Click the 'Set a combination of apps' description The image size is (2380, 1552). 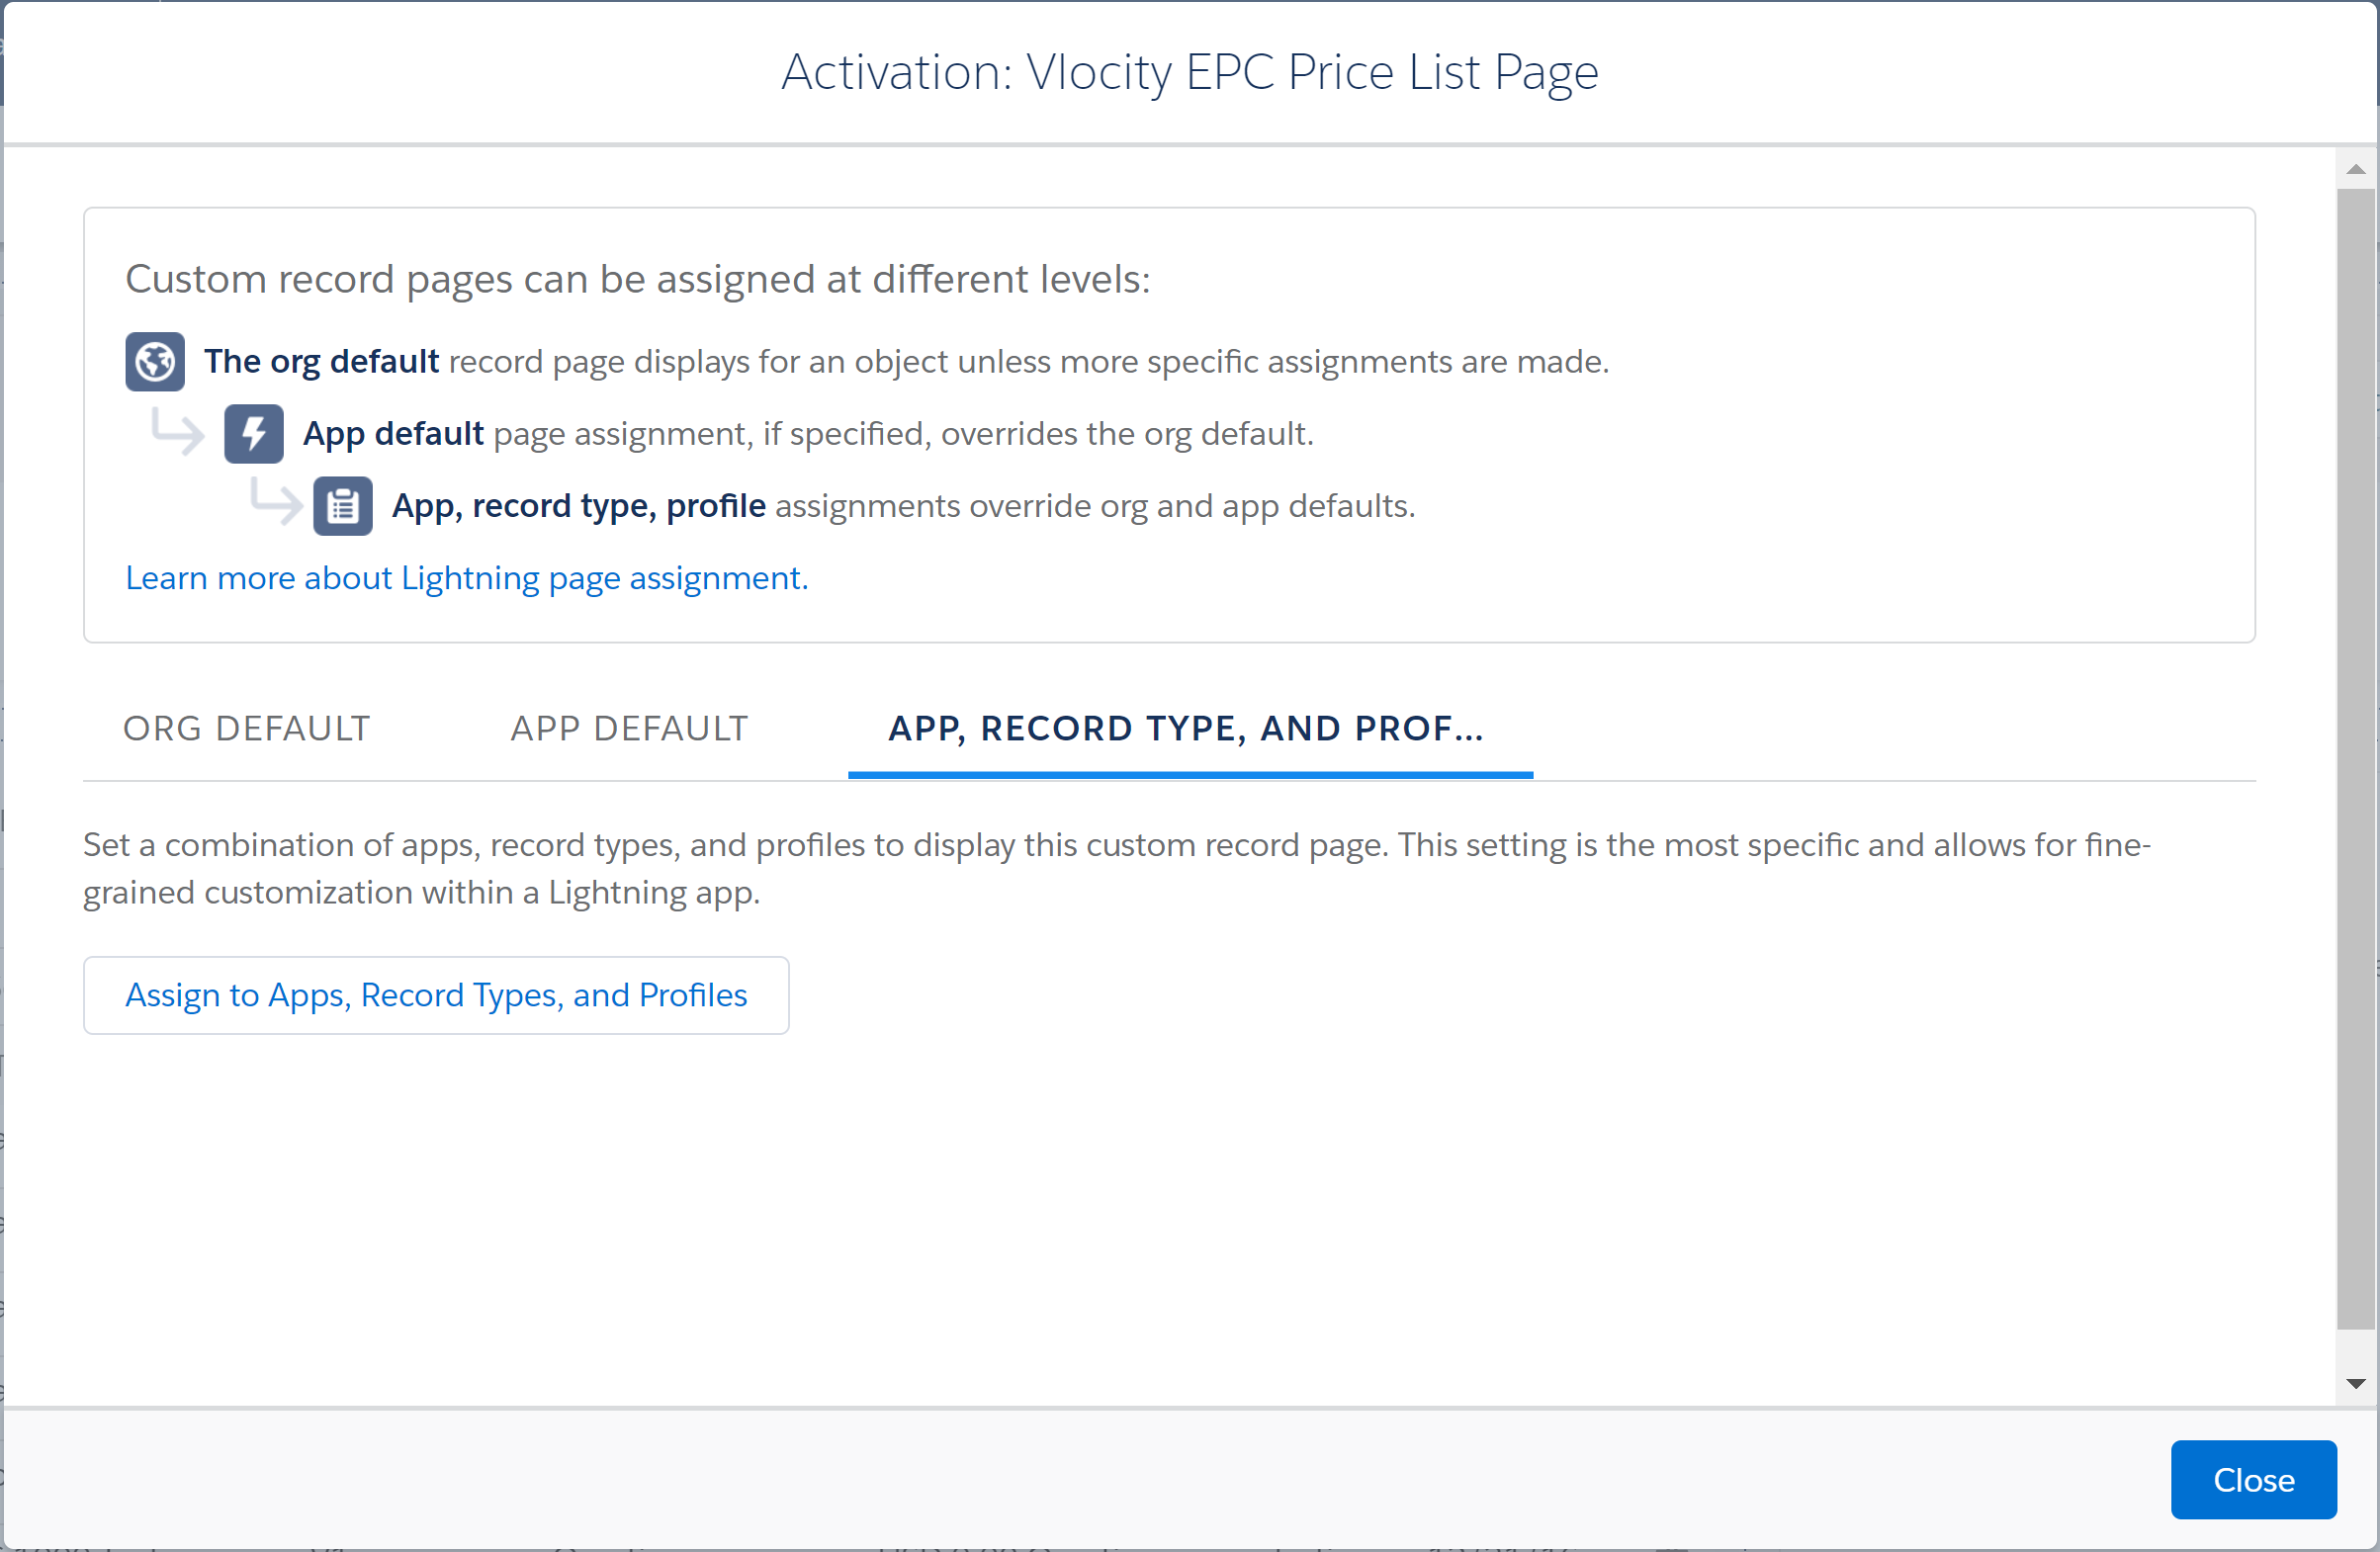click(x=1117, y=868)
